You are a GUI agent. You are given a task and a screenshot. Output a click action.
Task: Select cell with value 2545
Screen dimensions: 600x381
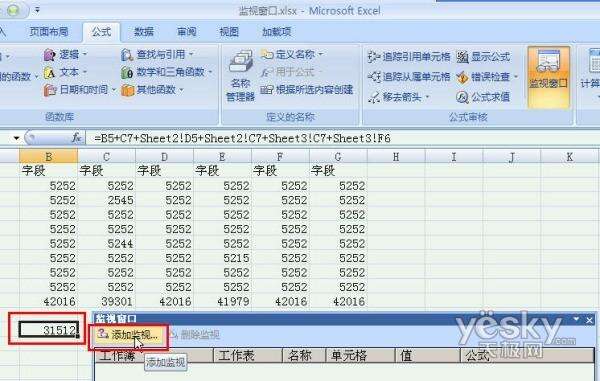(106, 200)
